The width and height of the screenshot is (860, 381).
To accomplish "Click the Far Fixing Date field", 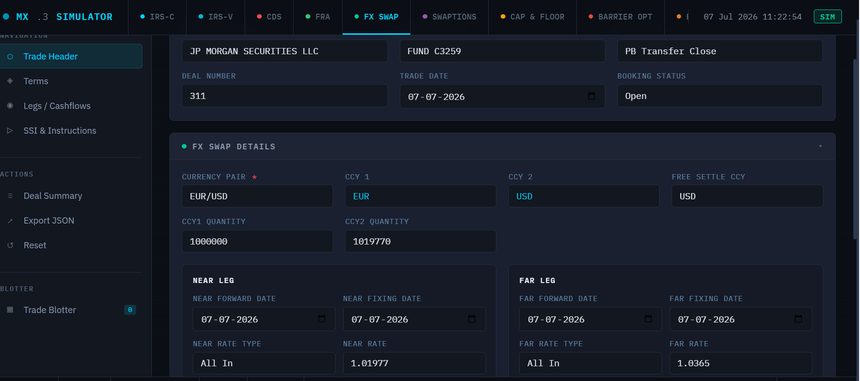I will pyautogui.click(x=740, y=319).
